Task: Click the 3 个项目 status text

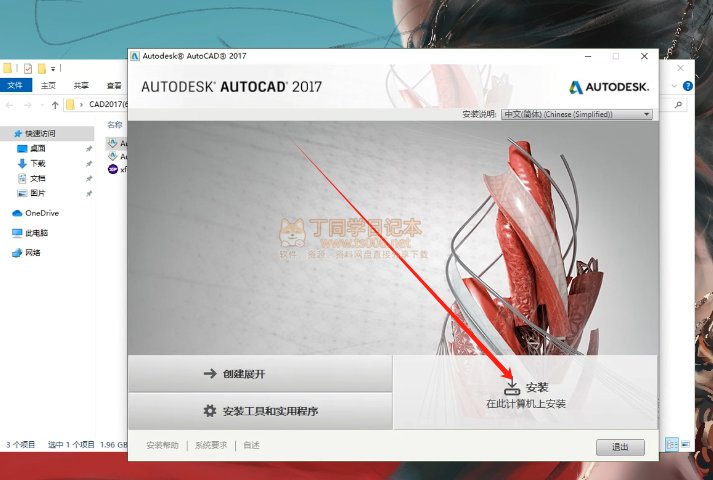Action: (x=20, y=445)
